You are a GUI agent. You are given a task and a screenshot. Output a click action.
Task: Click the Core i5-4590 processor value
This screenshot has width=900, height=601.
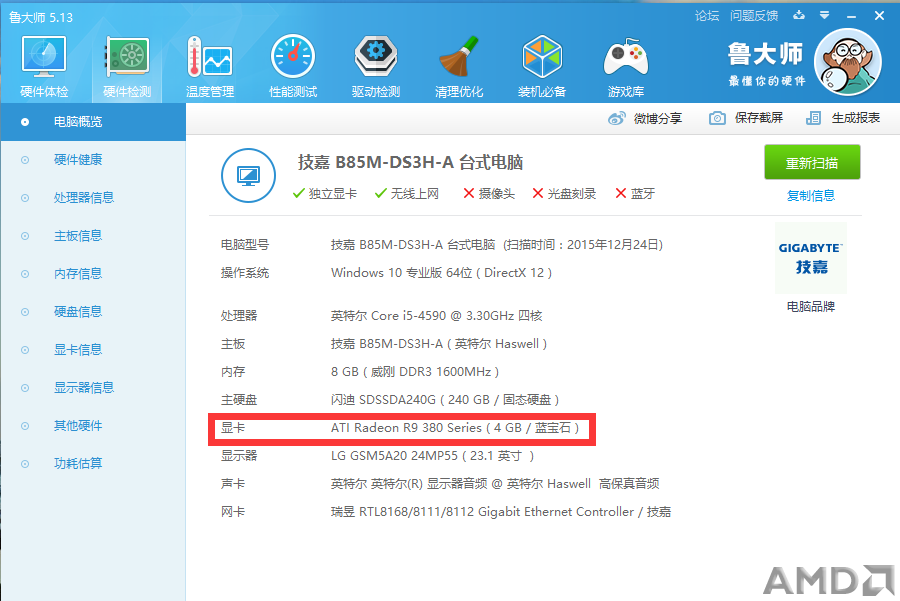coord(436,316)
